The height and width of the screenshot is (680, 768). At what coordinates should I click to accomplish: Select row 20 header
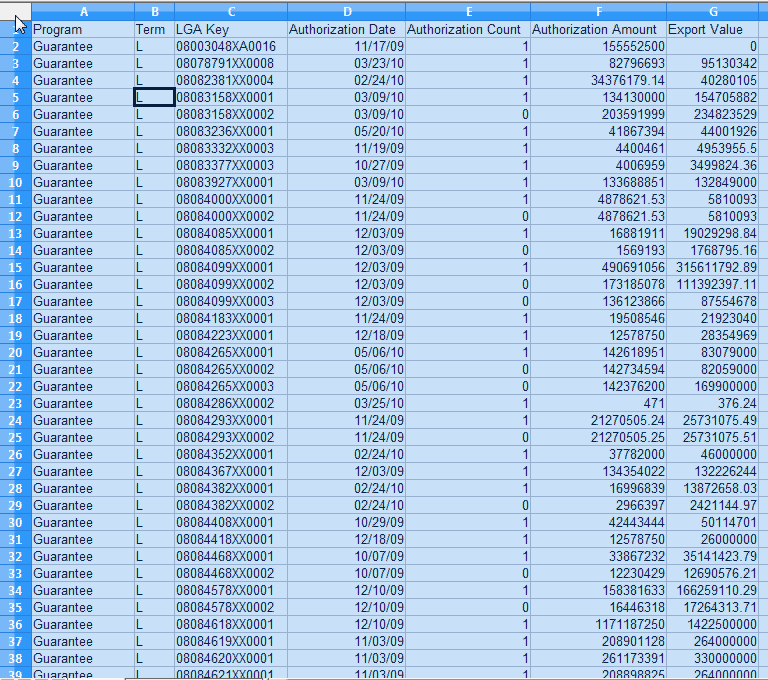click(x=16, y=352)
